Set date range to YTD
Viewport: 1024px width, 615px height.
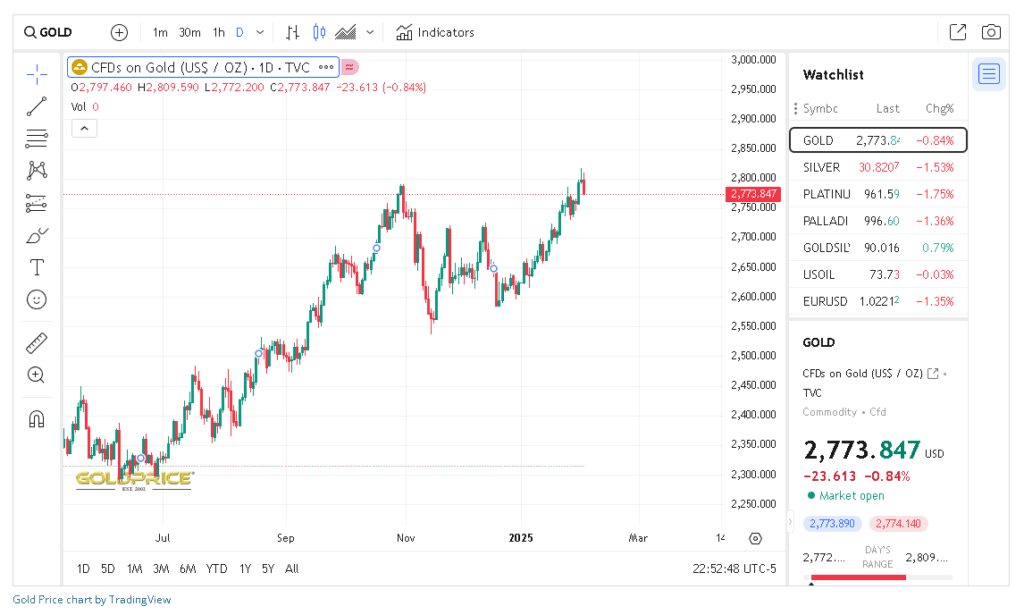217,569
